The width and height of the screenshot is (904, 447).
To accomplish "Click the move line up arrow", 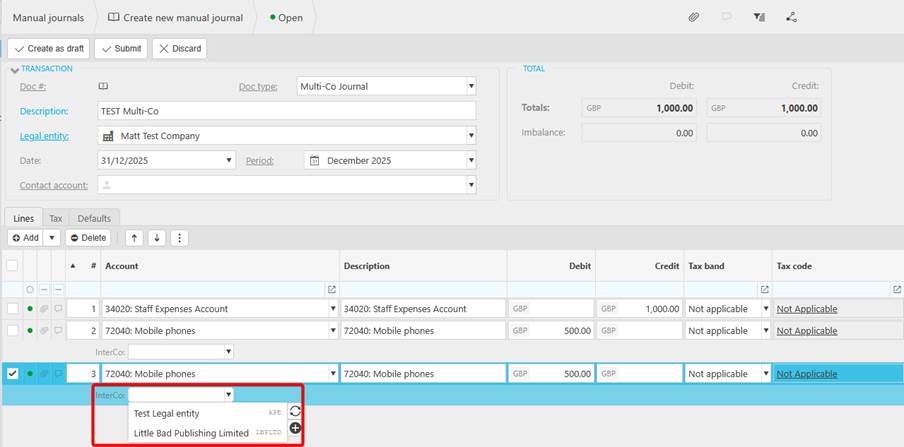I will pyautogui.click(x=134, y=238).
